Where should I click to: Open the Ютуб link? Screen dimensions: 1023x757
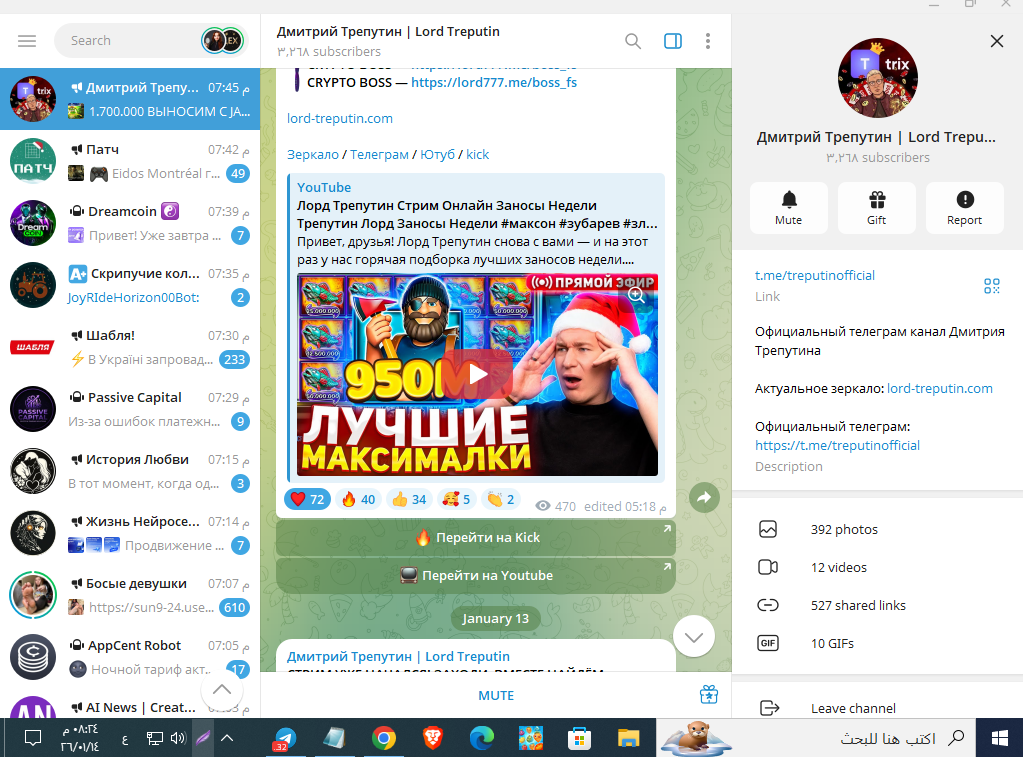pyautogui.click(x=437, y=154)
